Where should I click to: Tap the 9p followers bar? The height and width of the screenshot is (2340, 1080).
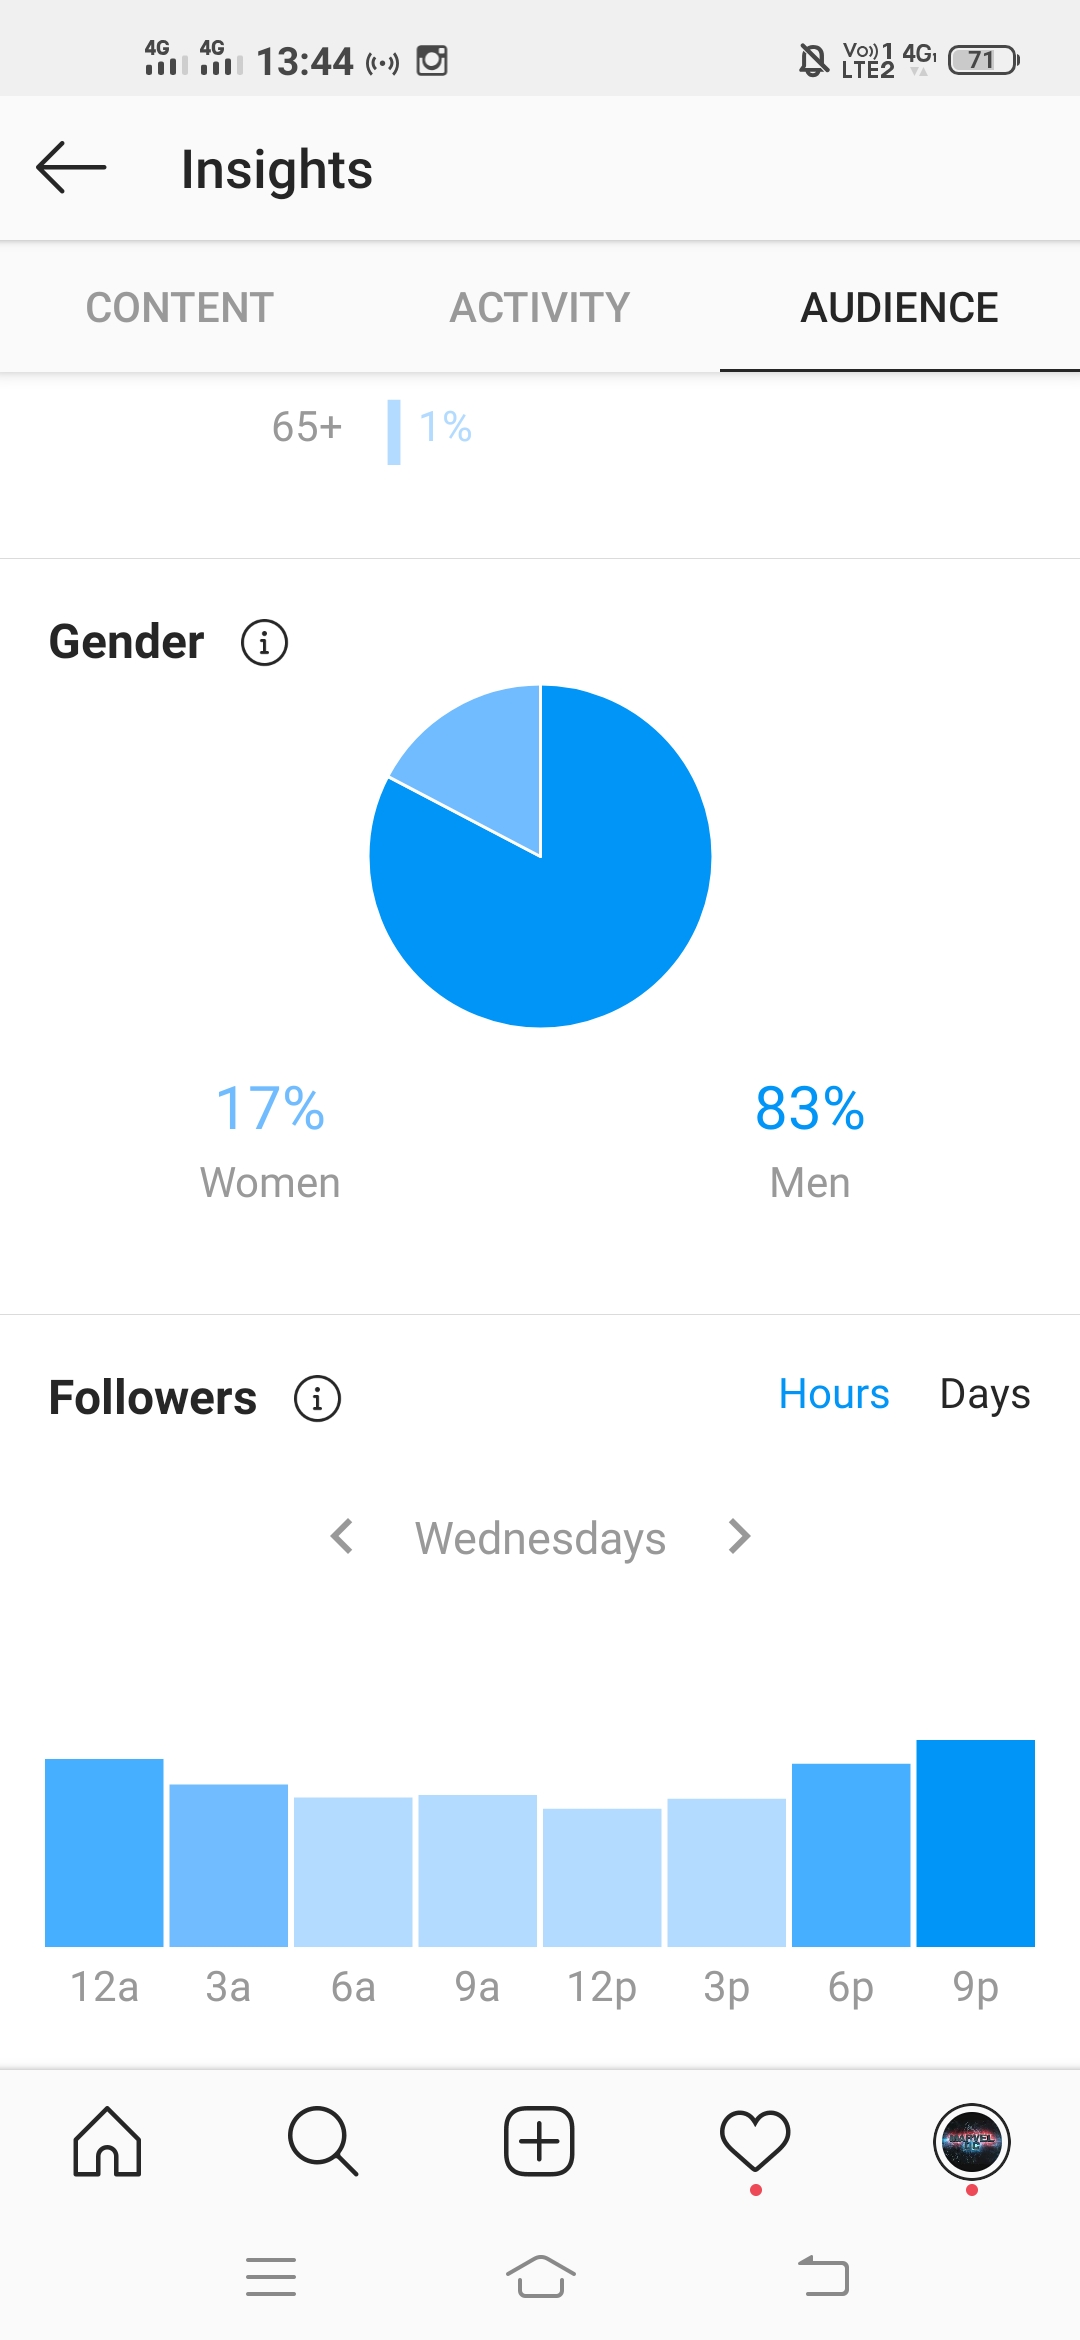tap(976, 1843)
